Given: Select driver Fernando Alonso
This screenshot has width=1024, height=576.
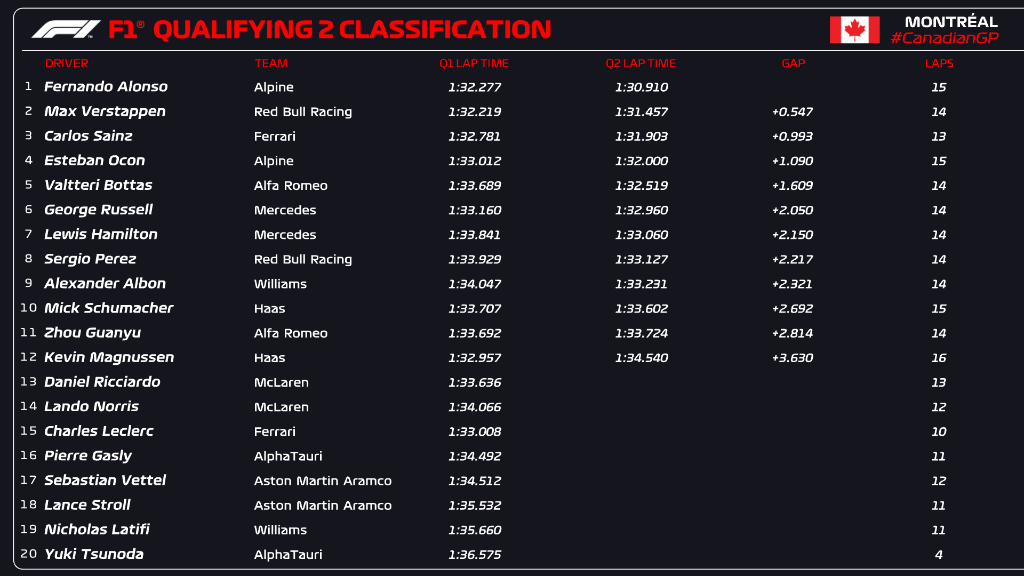Looking at the screenshot, I should (106, 87).
